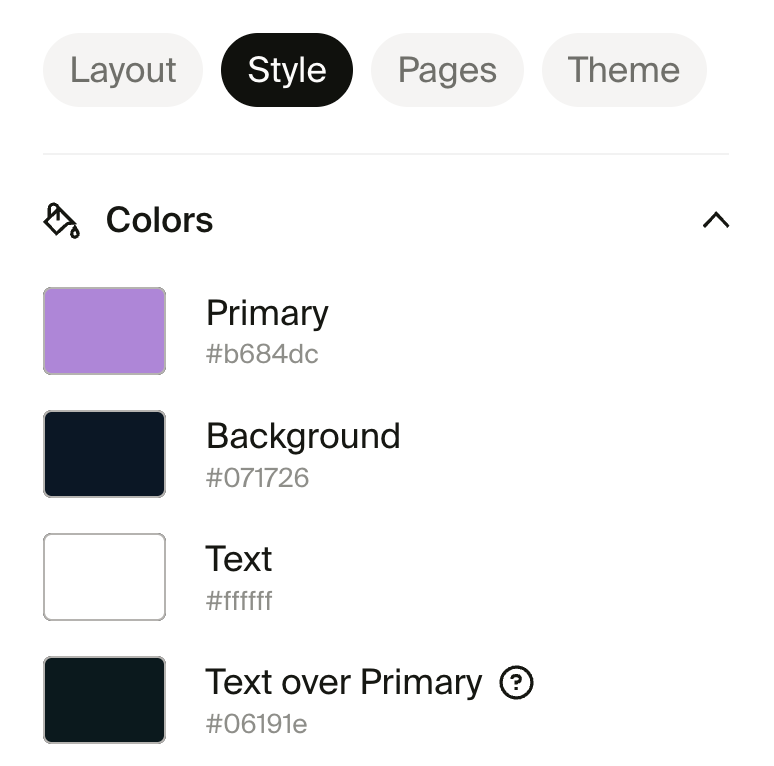
Task: Collapse the Colors section chevron
Action: (716, 220)
